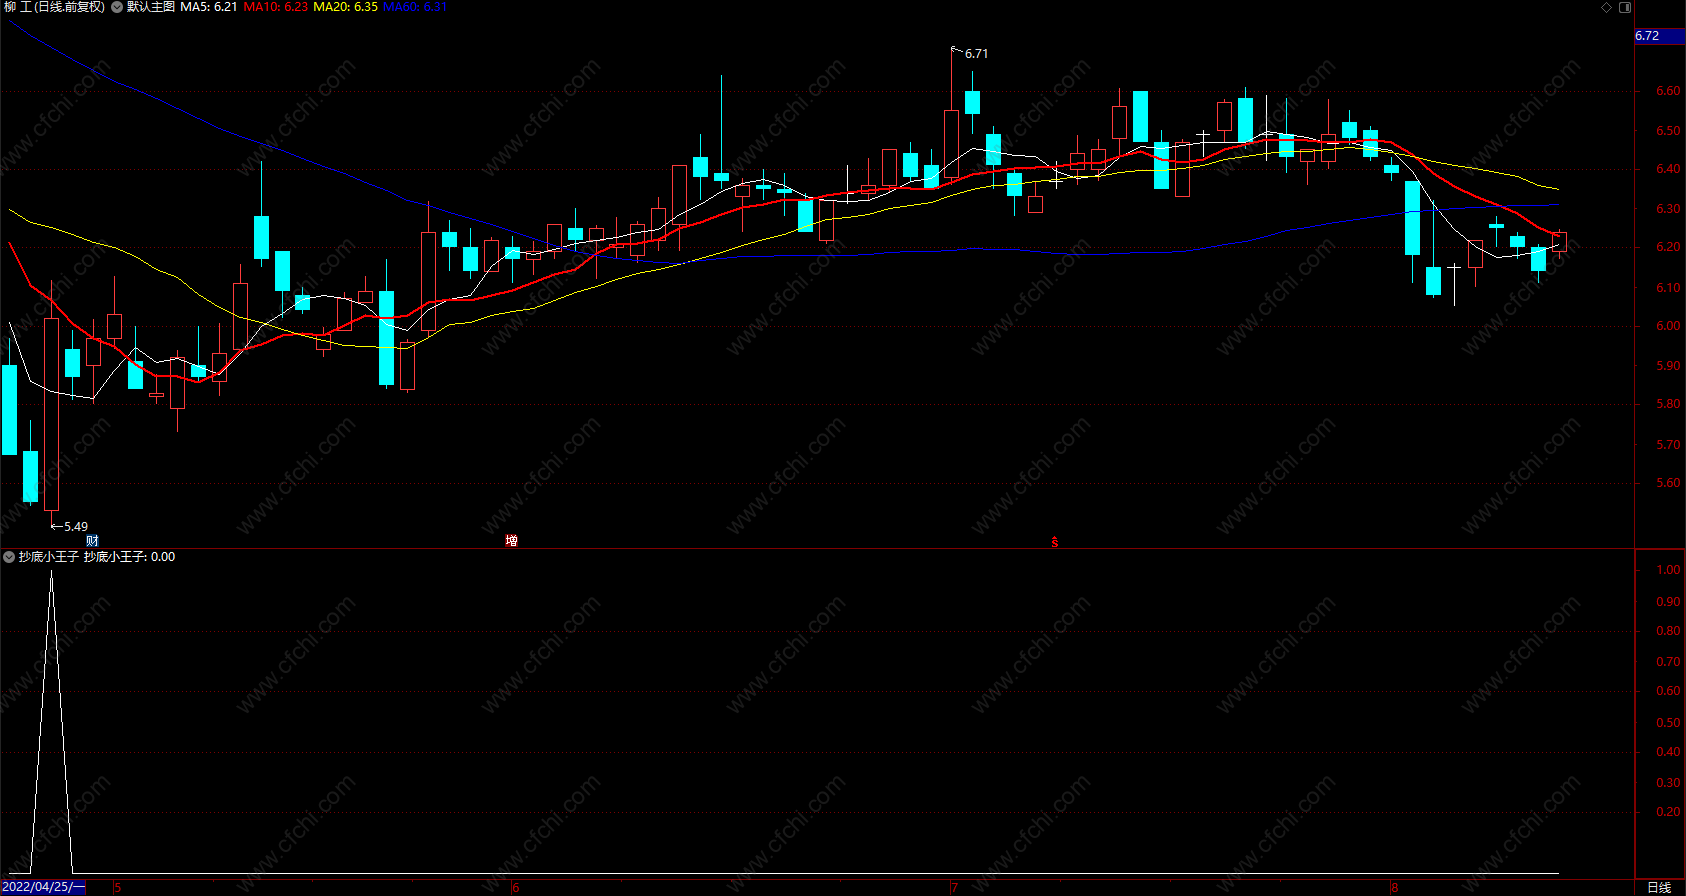Open the dropdown beside 默认主图
Image resolution: width=1686 pixels, height=896 pixels.
coord(117,7)
